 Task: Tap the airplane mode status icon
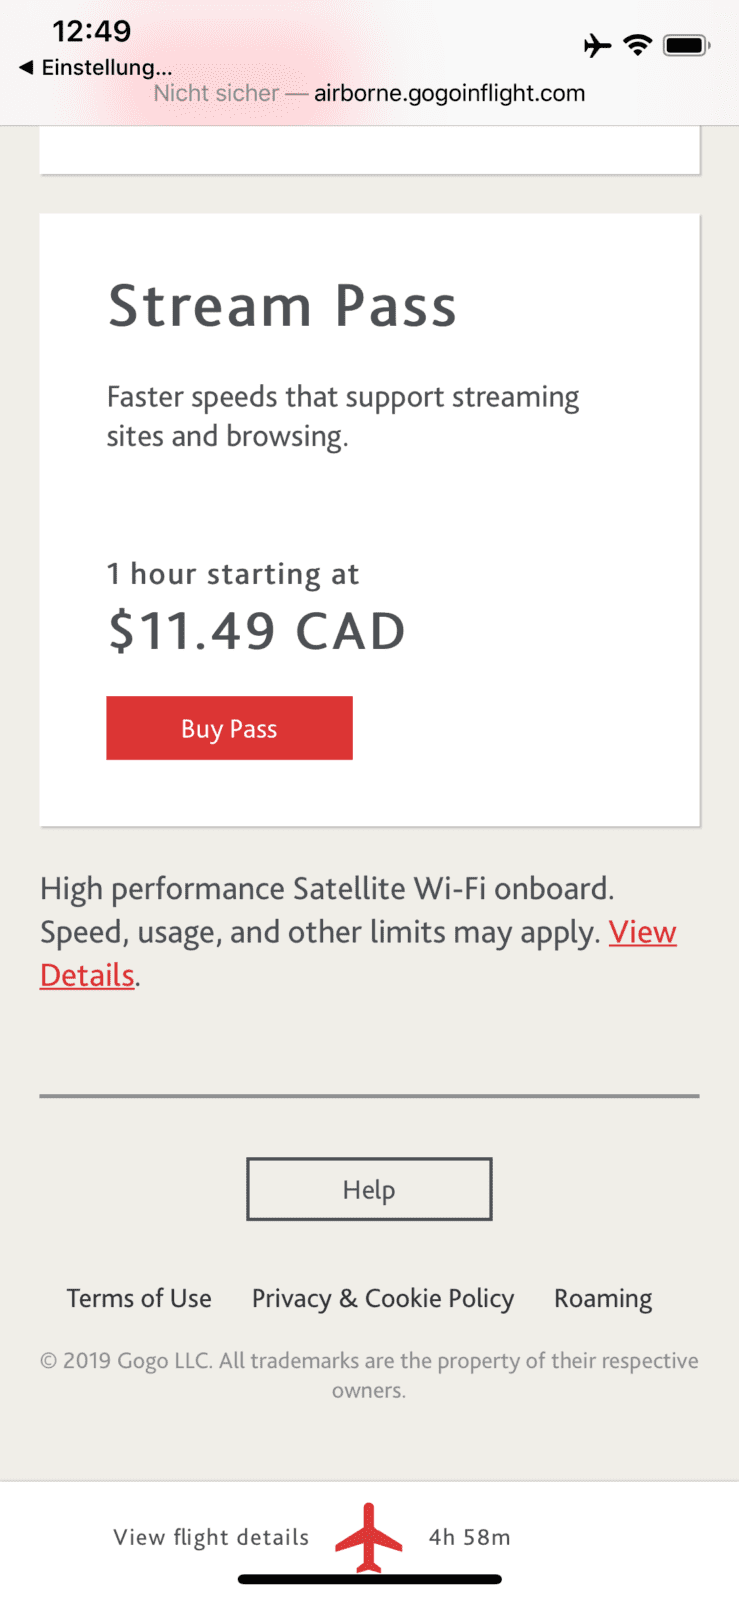point(597,45)
